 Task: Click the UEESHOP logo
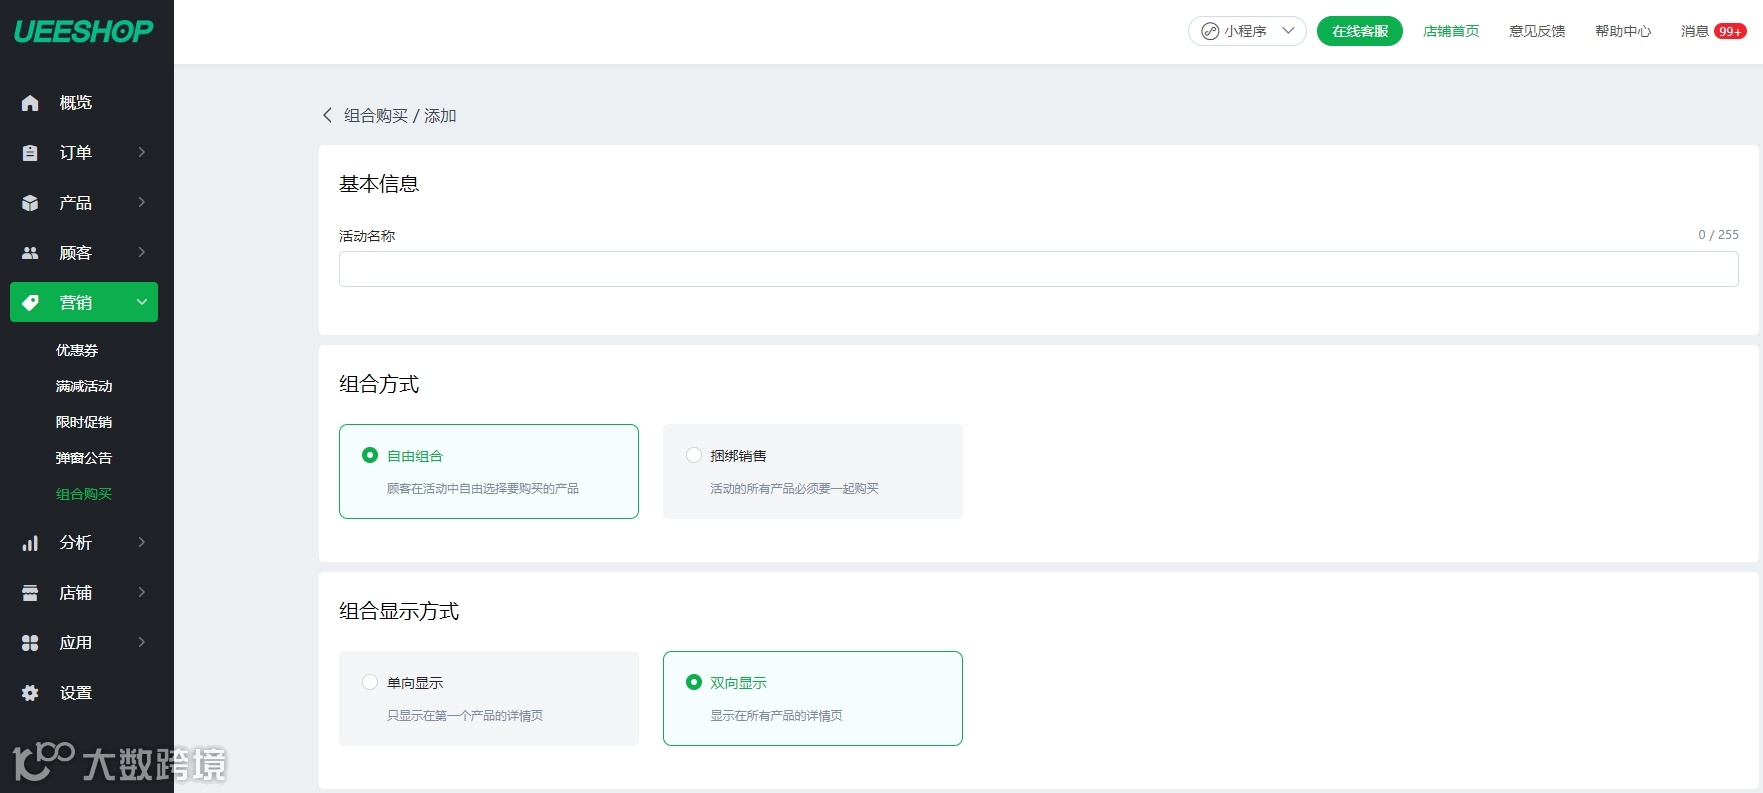click(x=84, y=32)
